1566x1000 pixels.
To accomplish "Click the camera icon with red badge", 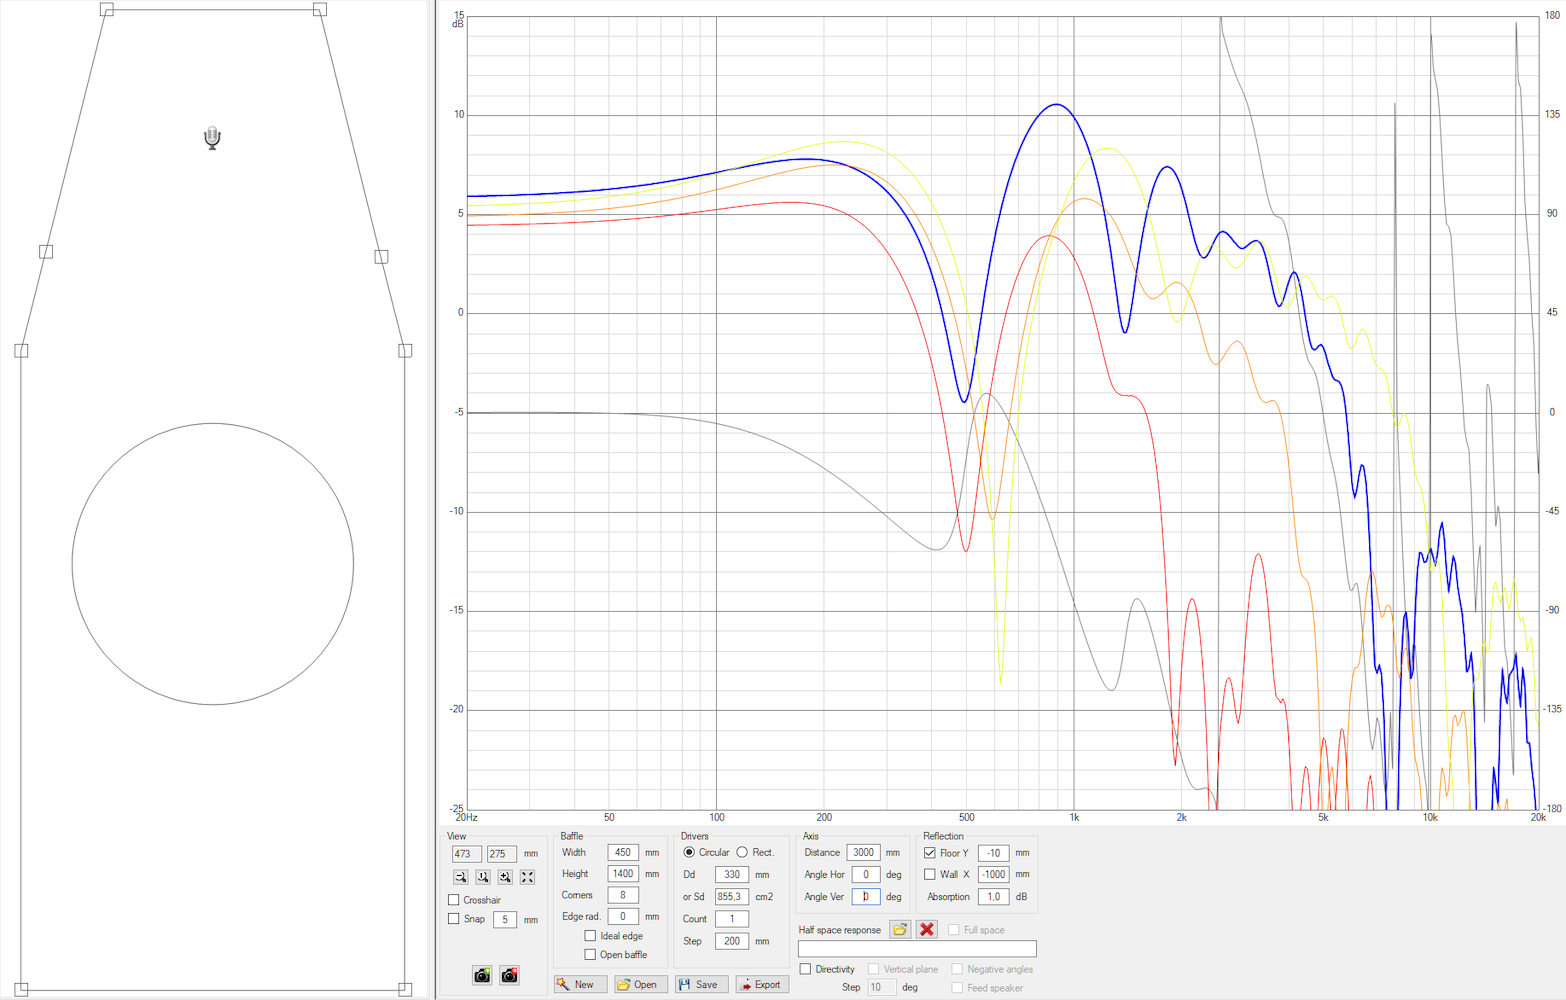I will click(509, 975).
